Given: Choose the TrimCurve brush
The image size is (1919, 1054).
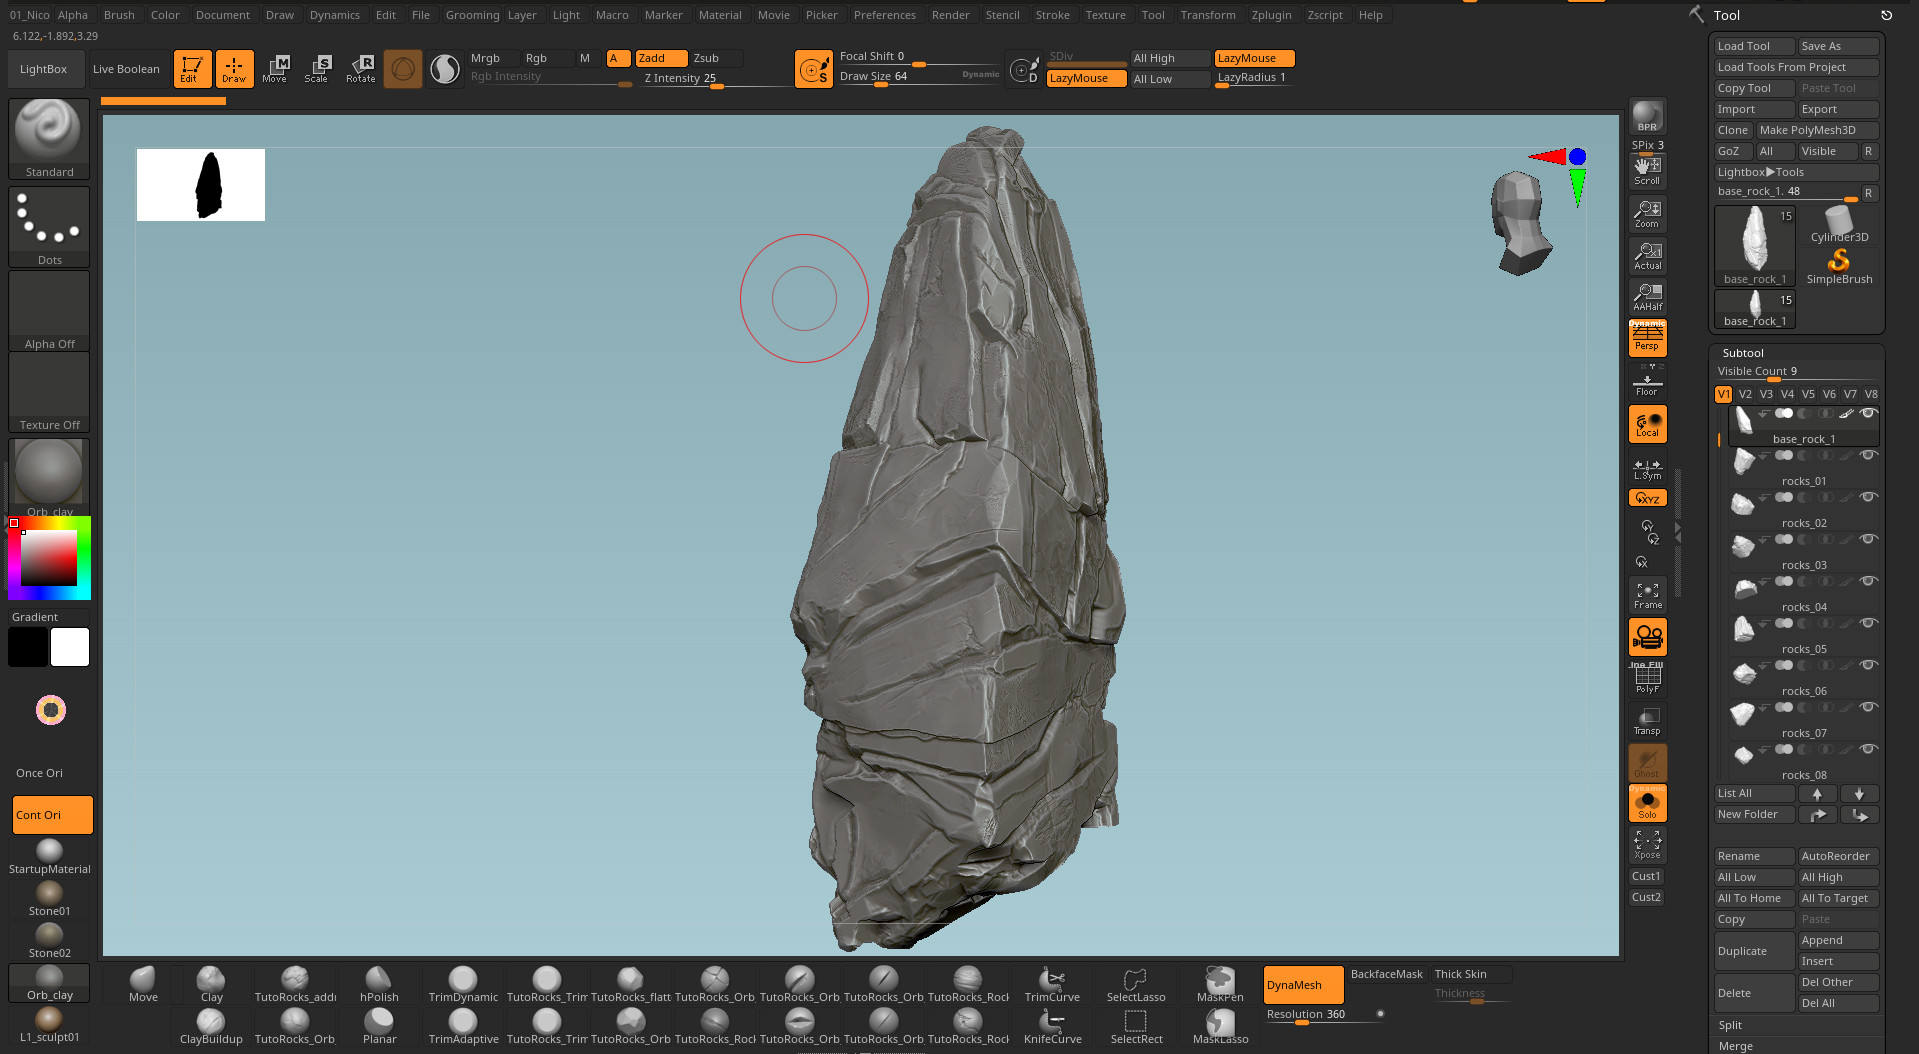Looking at the screenshot, I should pos(1051,983).
